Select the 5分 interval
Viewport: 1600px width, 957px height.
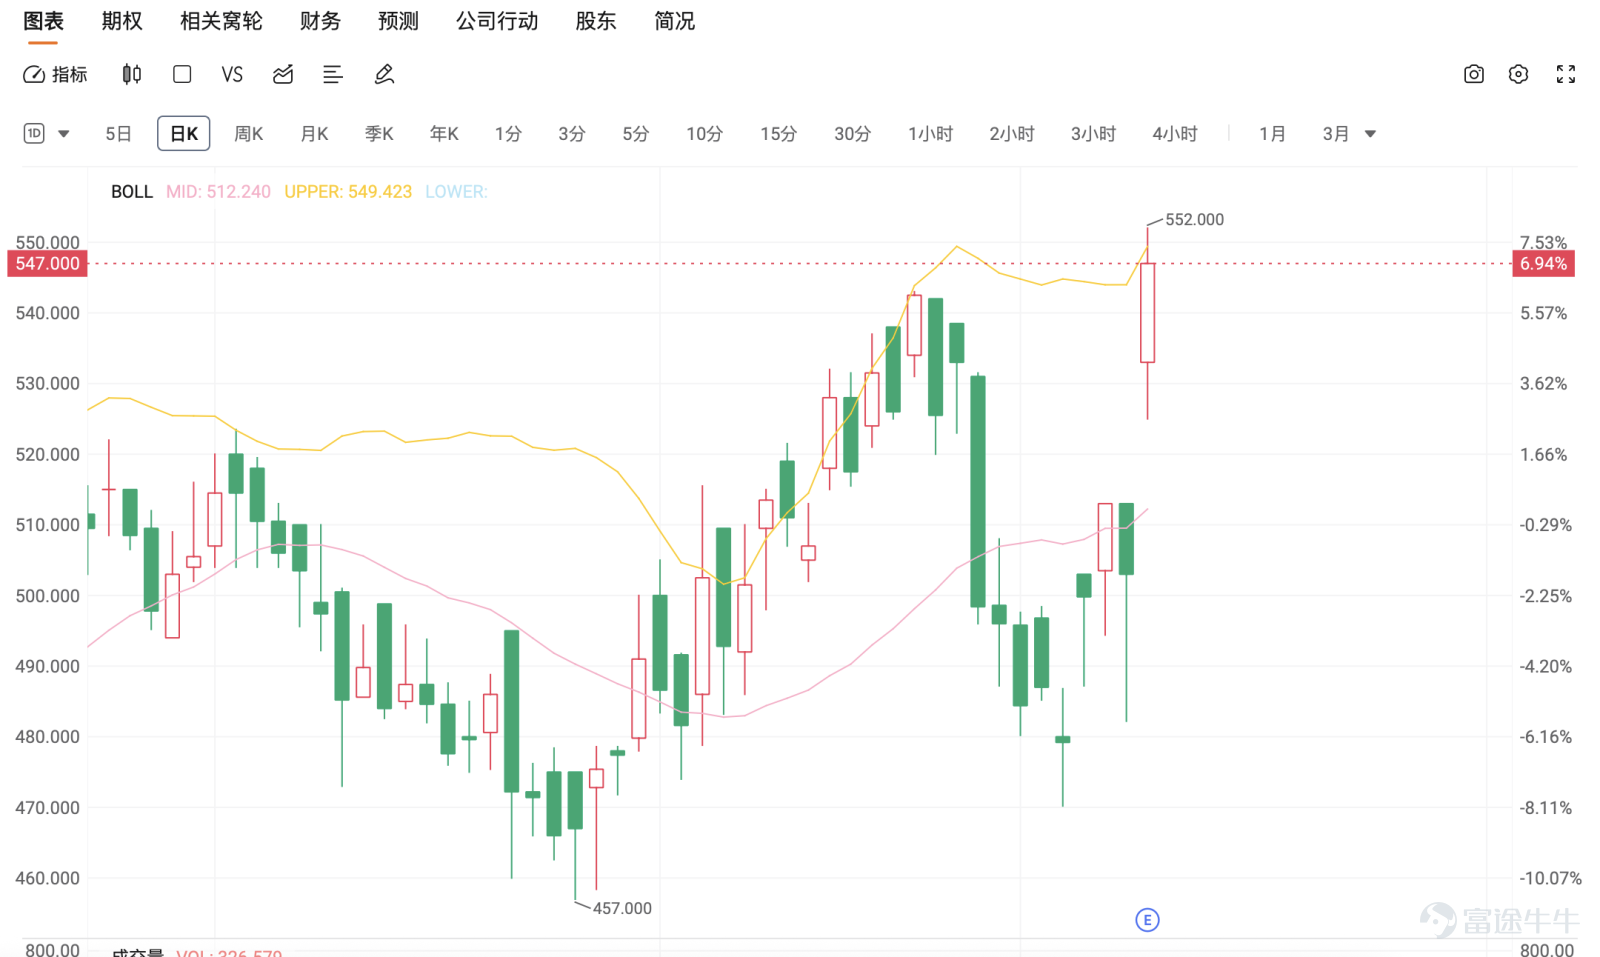(636, 134)
